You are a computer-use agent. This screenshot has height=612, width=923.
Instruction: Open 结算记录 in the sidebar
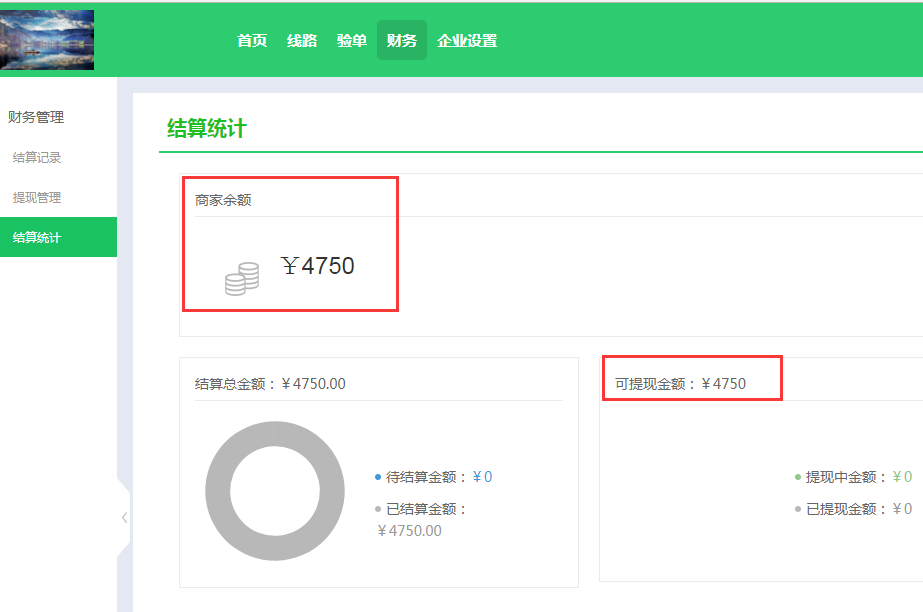coord(37,157)
